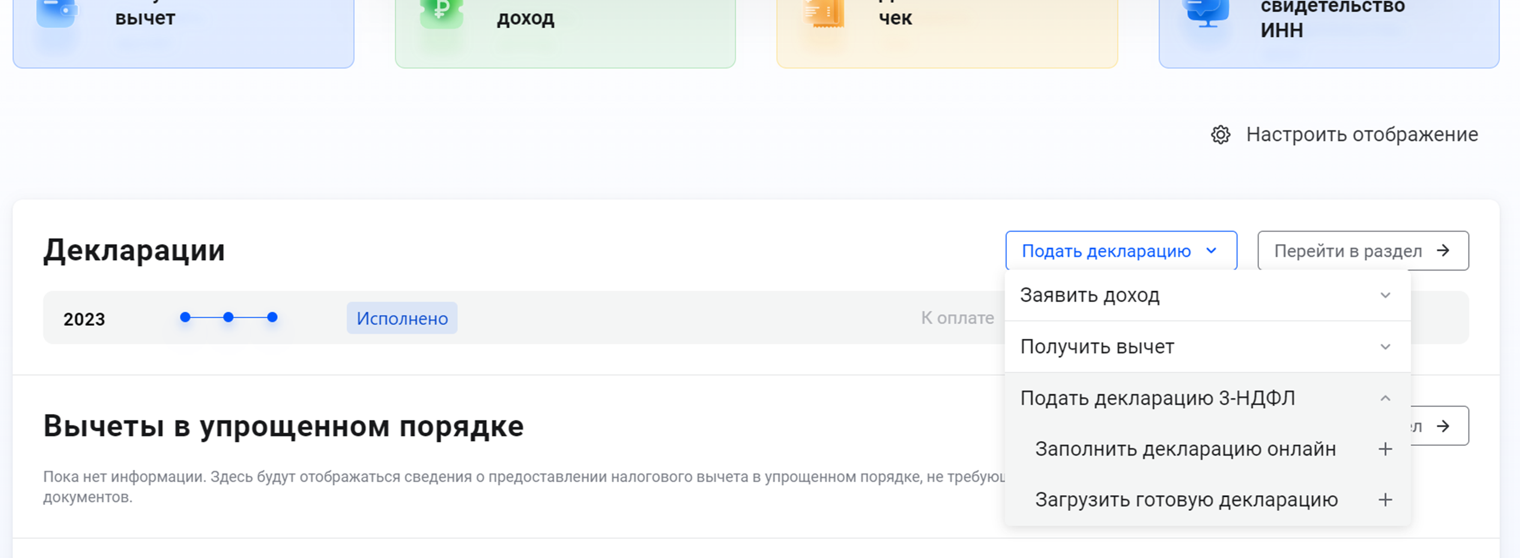Viewport: 1520px width, 558px height.
Task: Click the Настроить отображение link
Action: point(1361,135)
